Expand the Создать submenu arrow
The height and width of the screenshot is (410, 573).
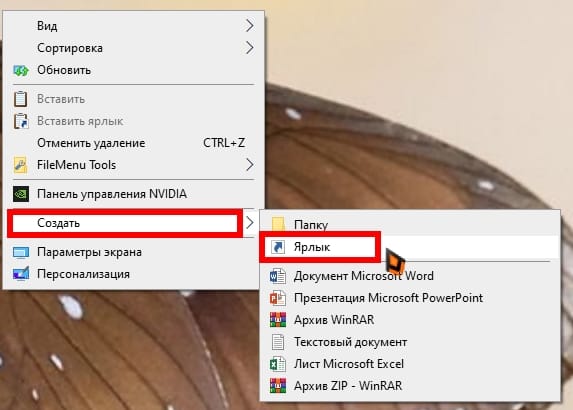pyautogui.click(x=250, y=223)
